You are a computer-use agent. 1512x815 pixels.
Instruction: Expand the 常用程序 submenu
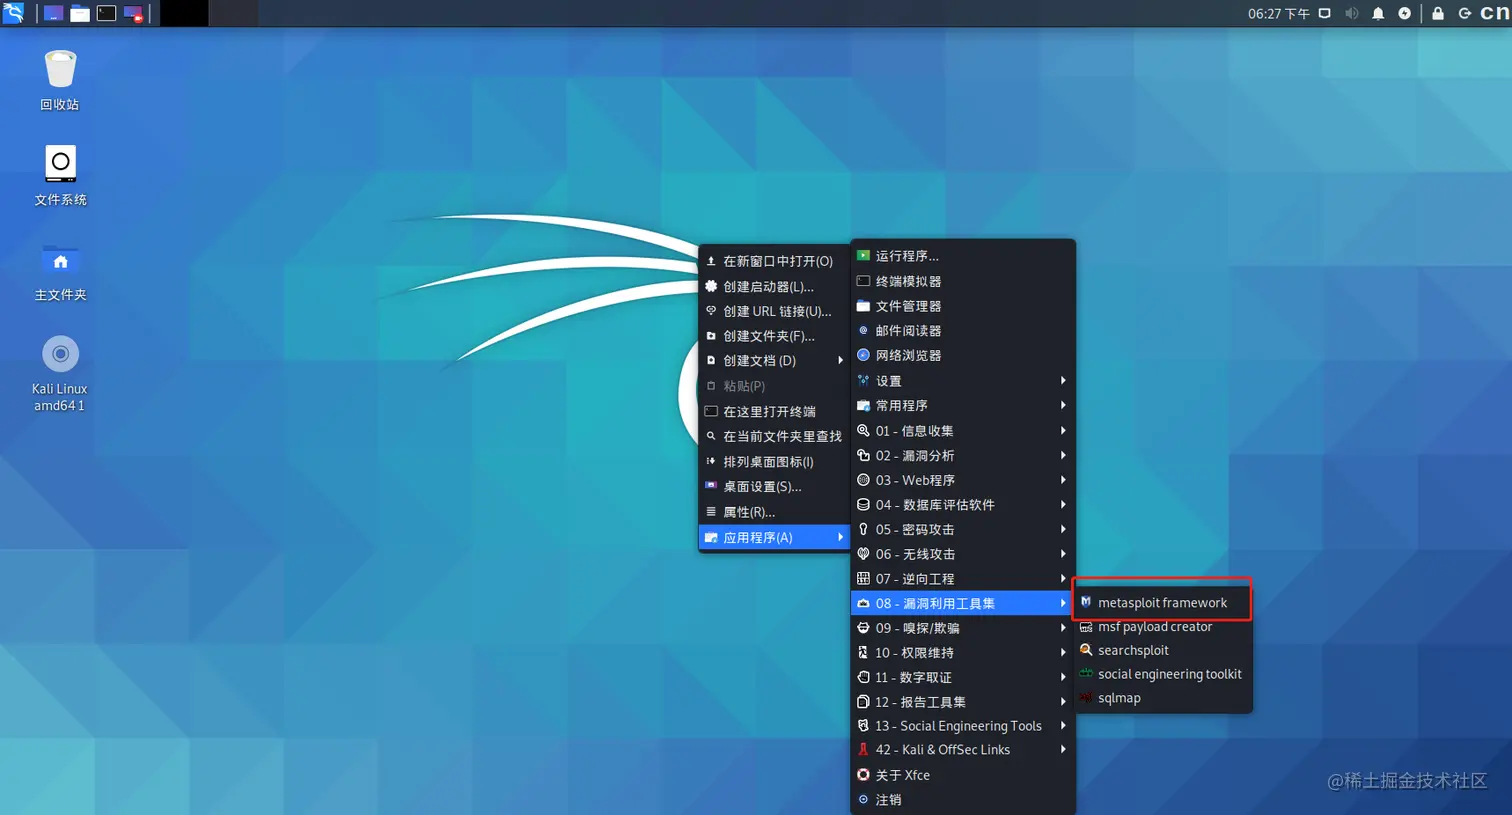(x=963, y=405)
